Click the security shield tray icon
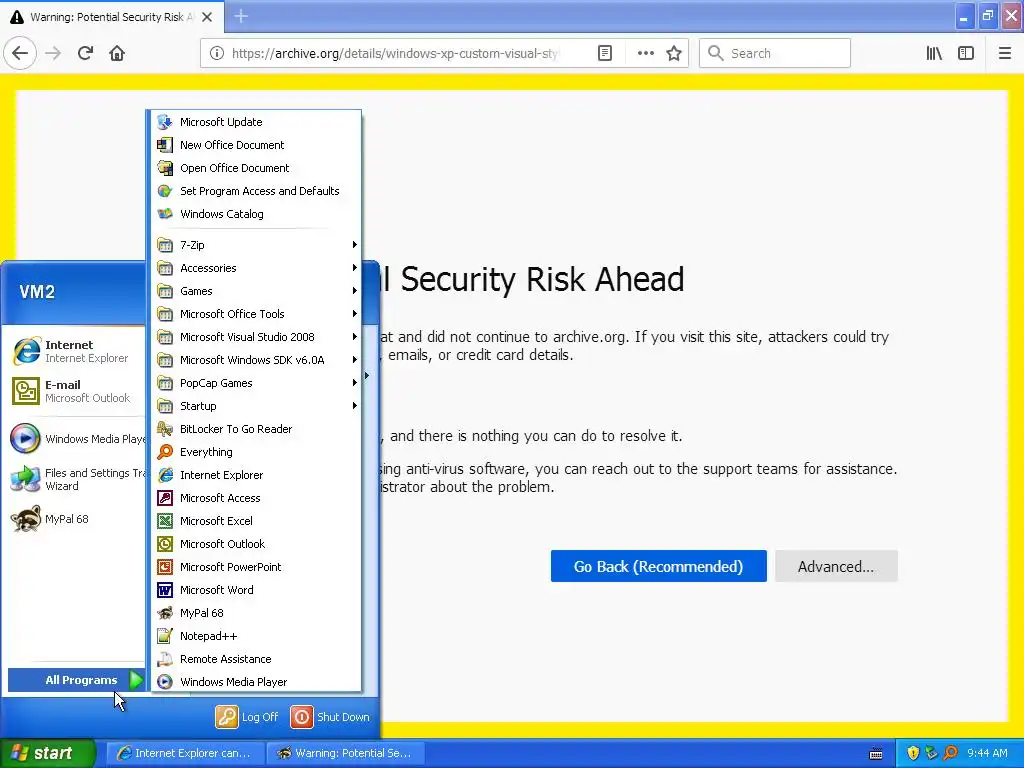The width and height of the screenshot is (1024, 768). click(914, 753)
